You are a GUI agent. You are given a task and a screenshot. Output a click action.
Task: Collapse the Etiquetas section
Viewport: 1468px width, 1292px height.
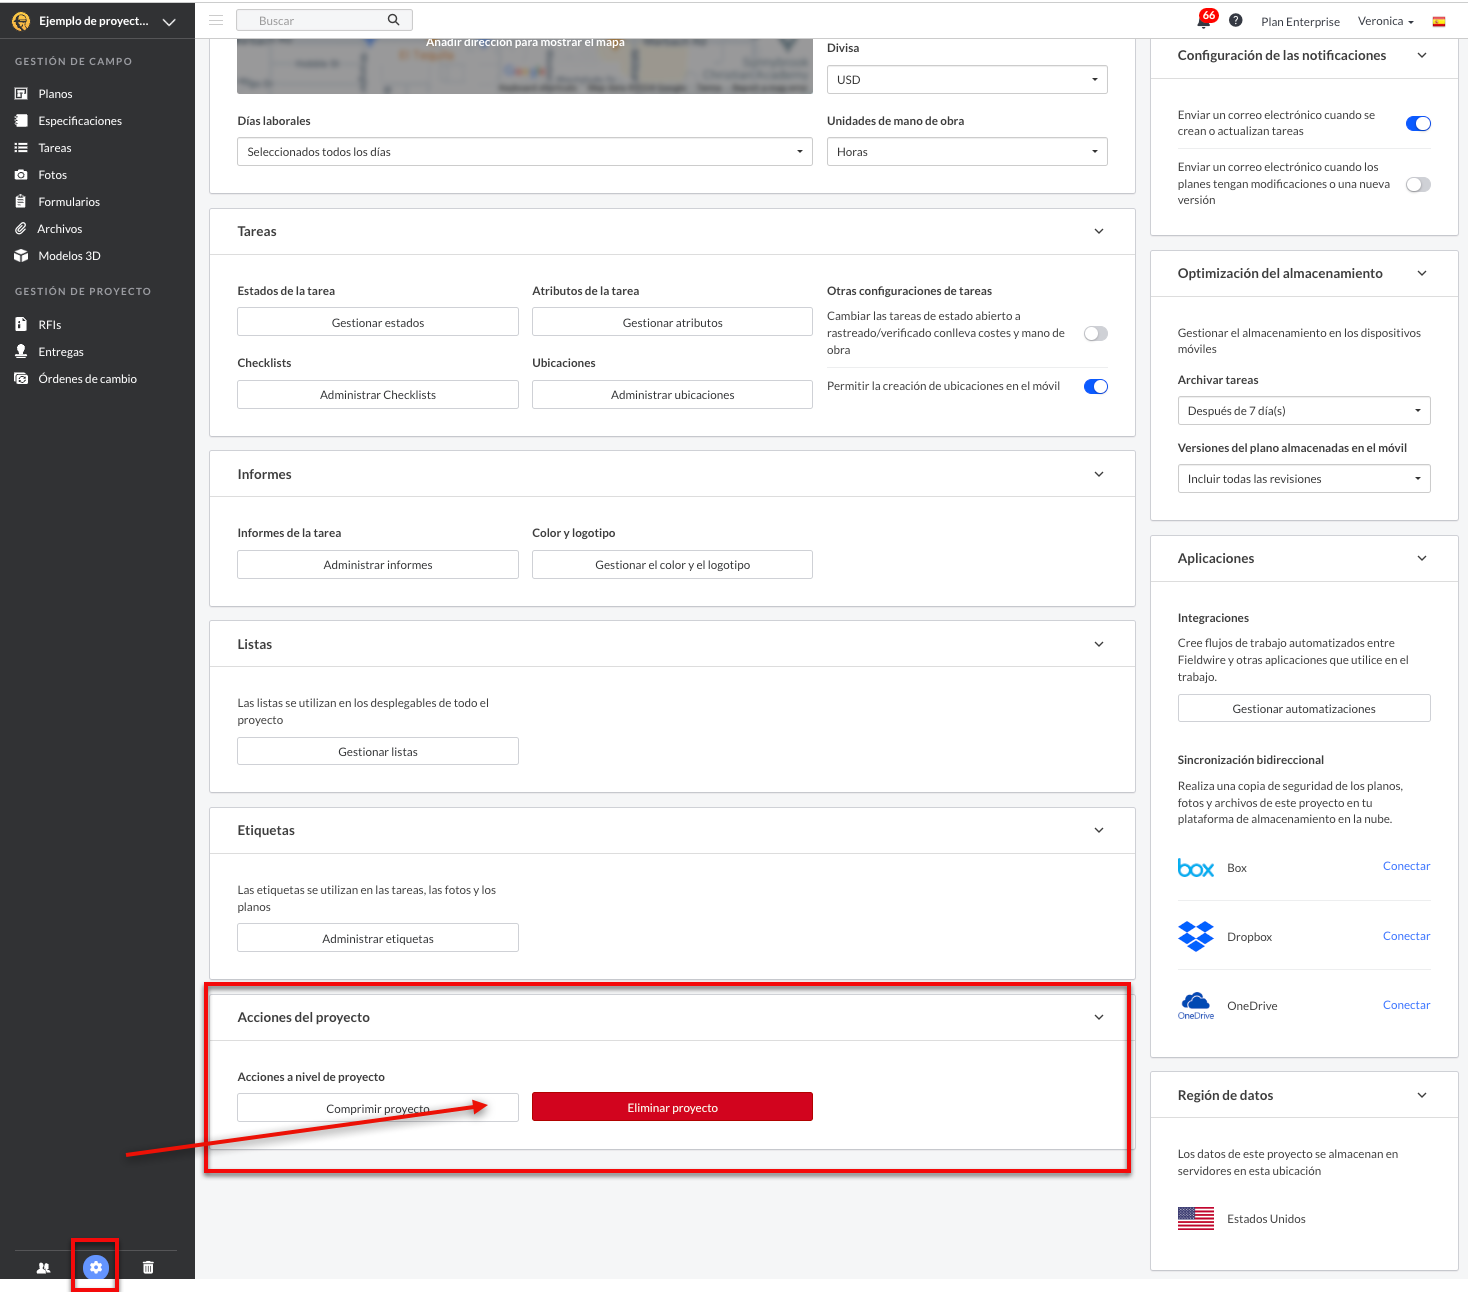[x=1099, y=830]
